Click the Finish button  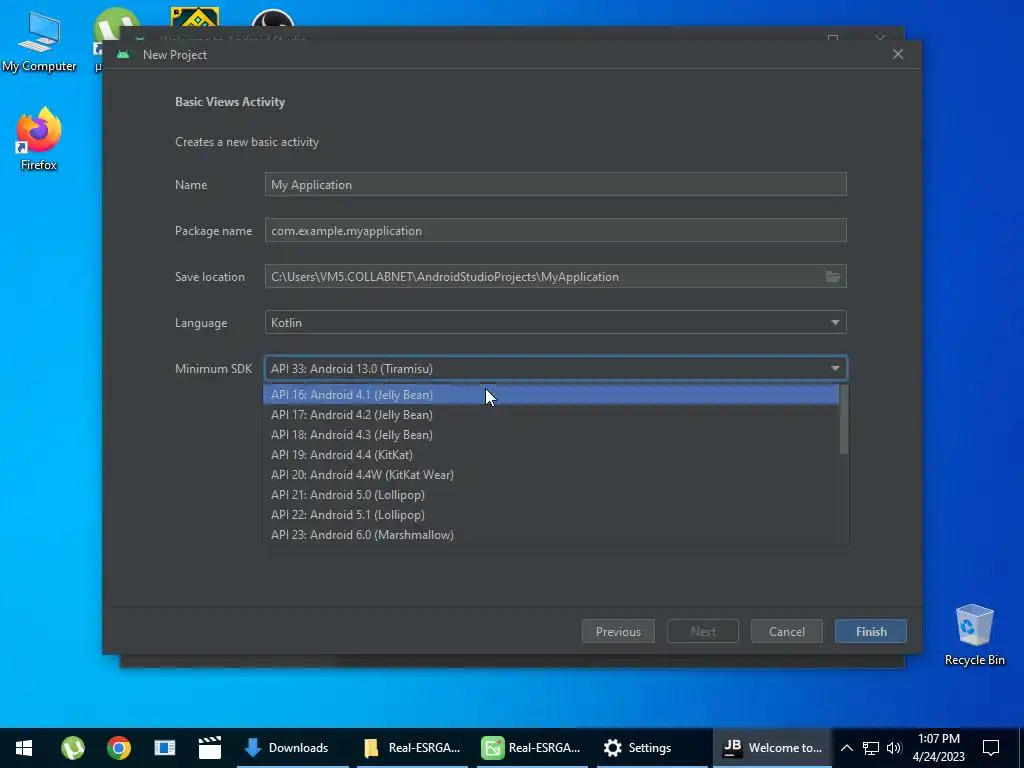pos(871,632)
